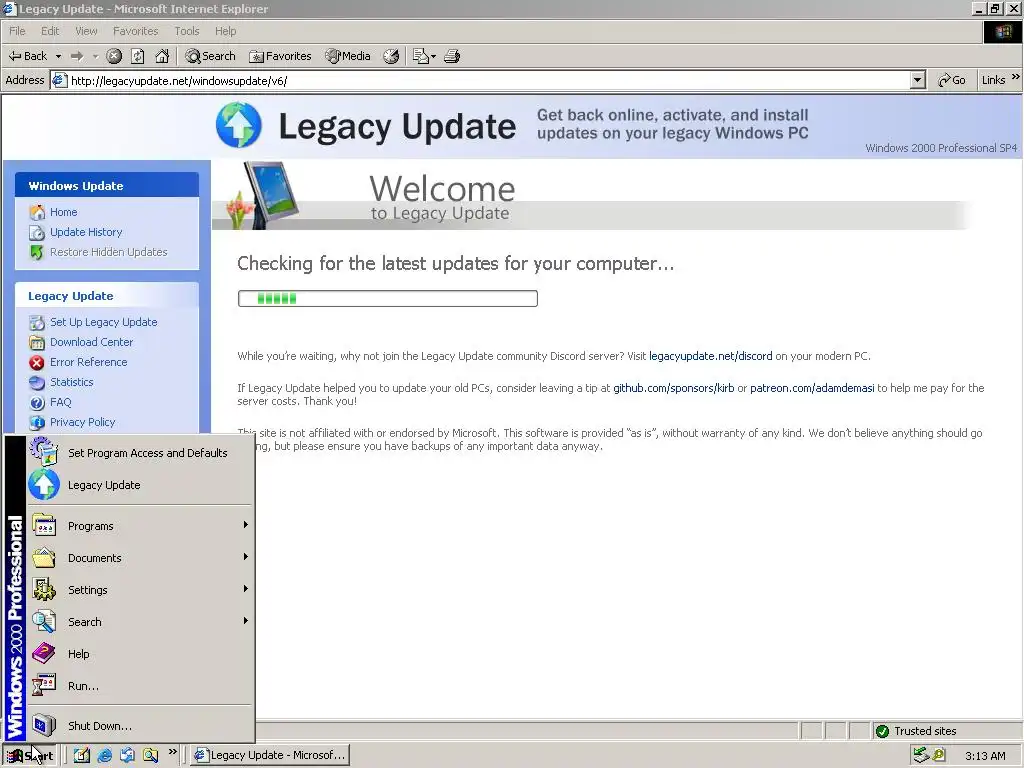Open the Home sidebar link
The height and width of the screenshot is (768, 1024).
click(x=63, y=212)
